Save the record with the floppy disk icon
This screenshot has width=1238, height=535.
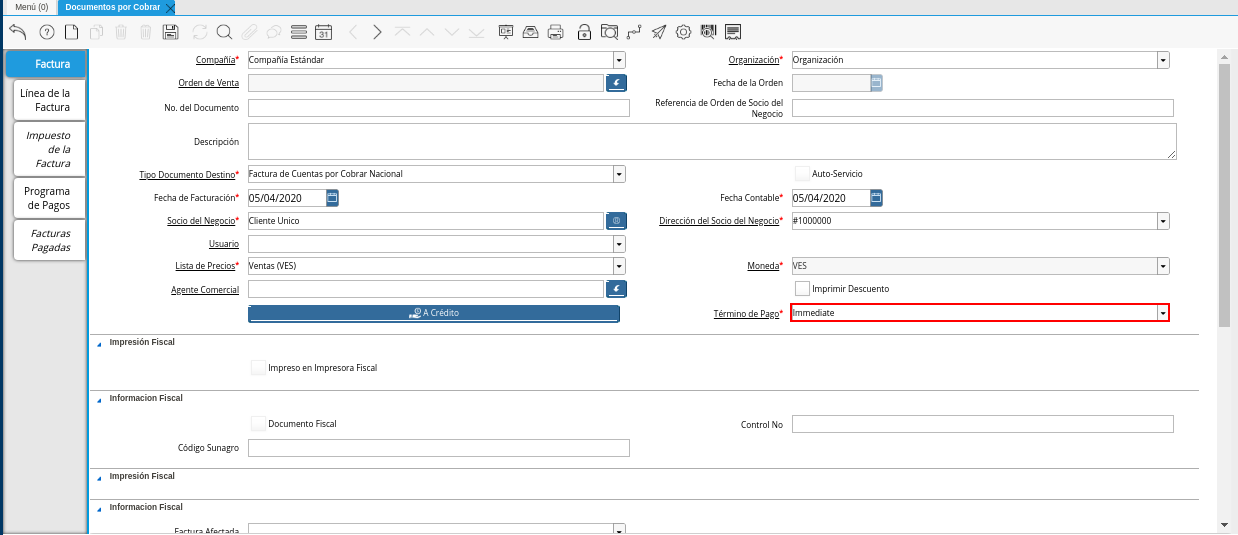tap(170, 32)
